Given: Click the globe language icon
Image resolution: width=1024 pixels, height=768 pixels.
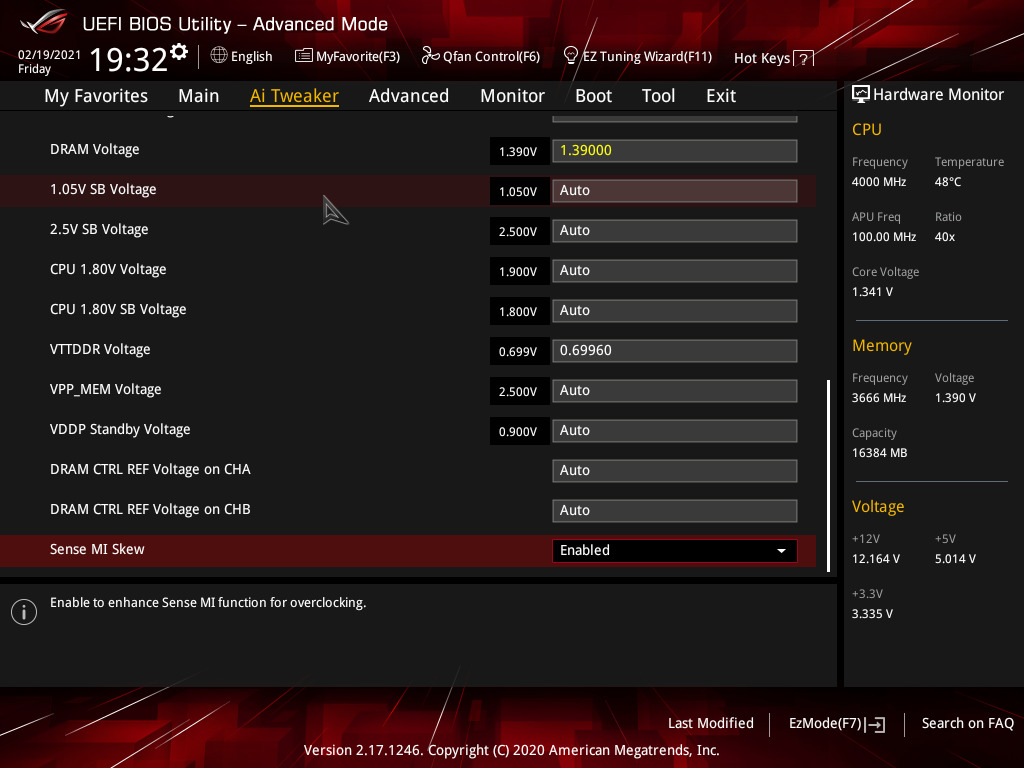Looking at the screenshot, I should (219, 56).
